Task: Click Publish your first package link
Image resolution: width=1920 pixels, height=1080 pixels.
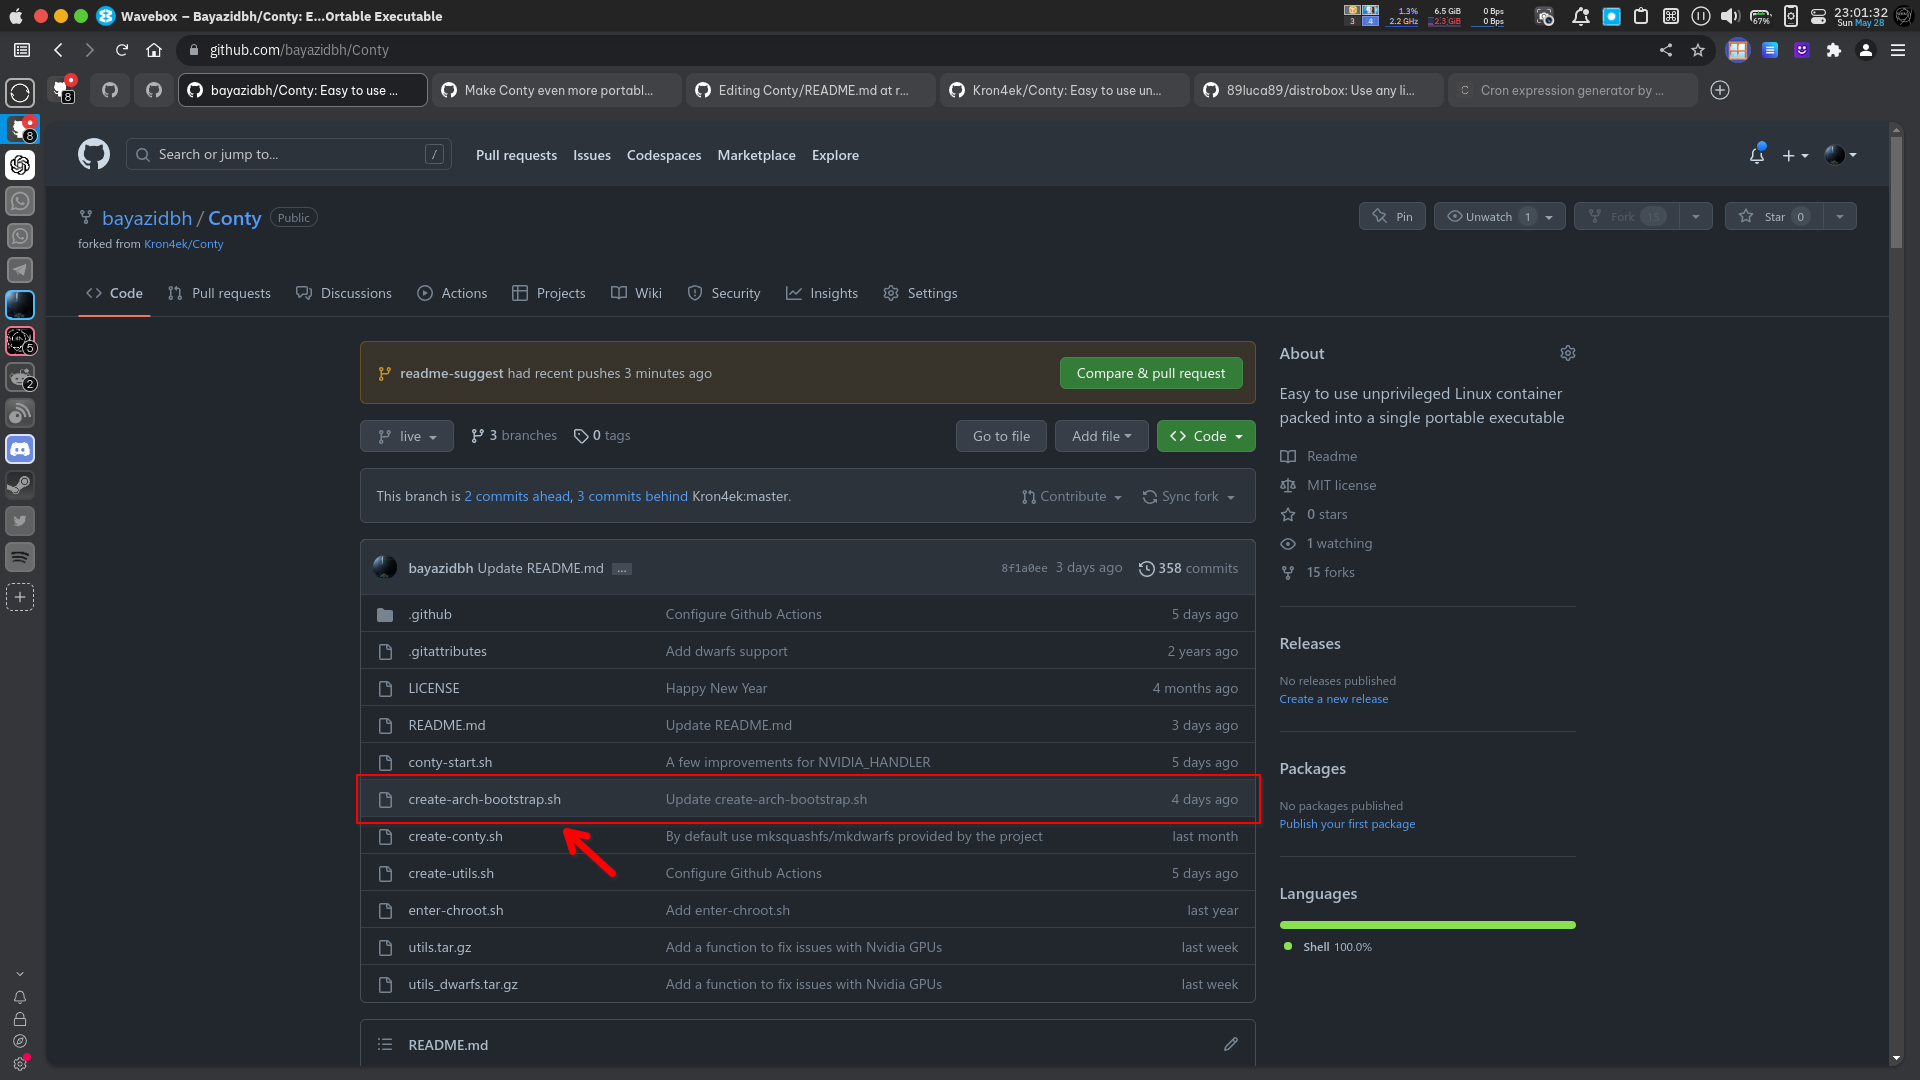Action: [x=1347, y=824]
